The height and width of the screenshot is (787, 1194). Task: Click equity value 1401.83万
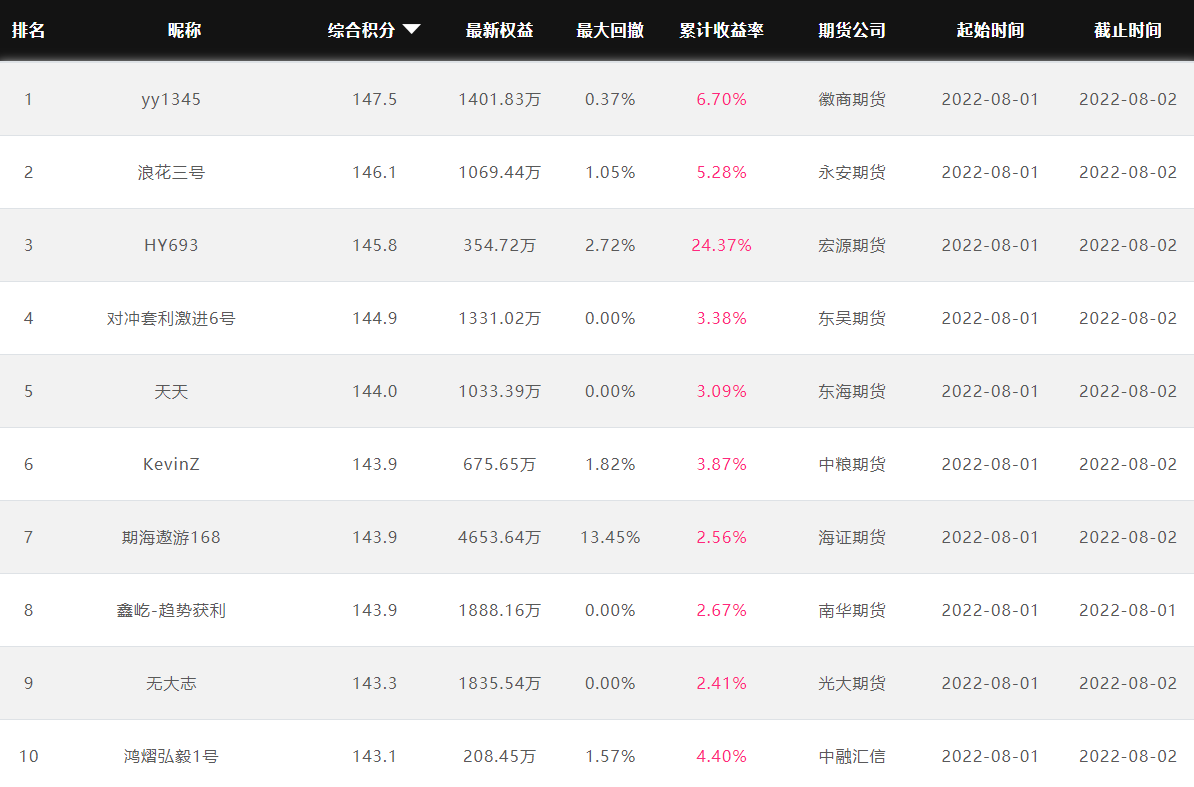500,99
